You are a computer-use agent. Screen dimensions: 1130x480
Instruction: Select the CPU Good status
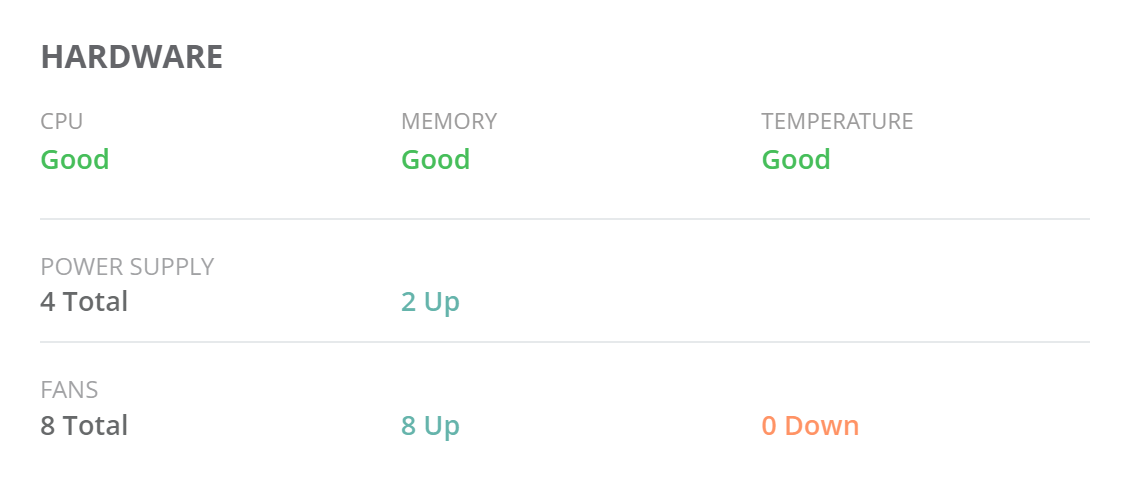pyautogui.click(x=75, y=160)
